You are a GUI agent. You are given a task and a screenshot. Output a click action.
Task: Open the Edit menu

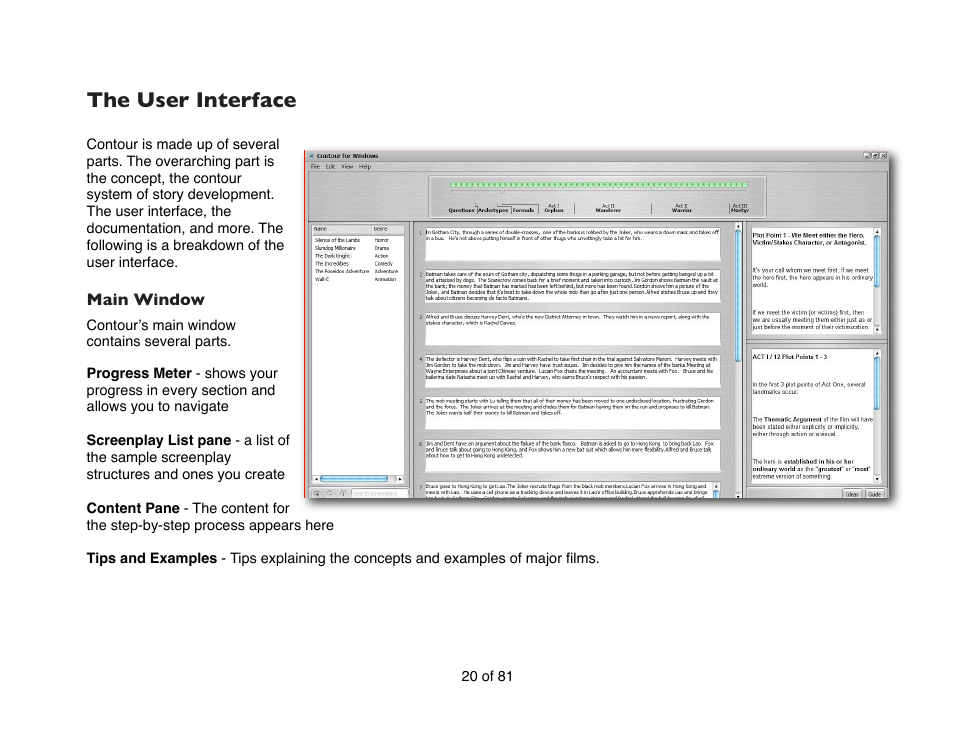[x=330, y=167]
